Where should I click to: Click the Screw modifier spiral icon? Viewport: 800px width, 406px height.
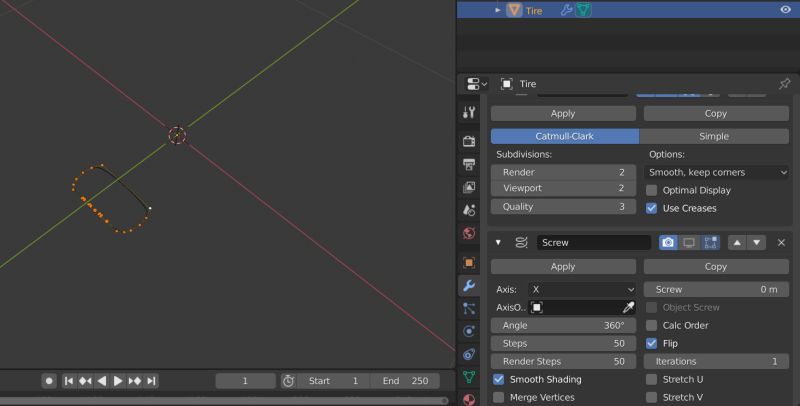pyautogui.click(x=521, y=243)
